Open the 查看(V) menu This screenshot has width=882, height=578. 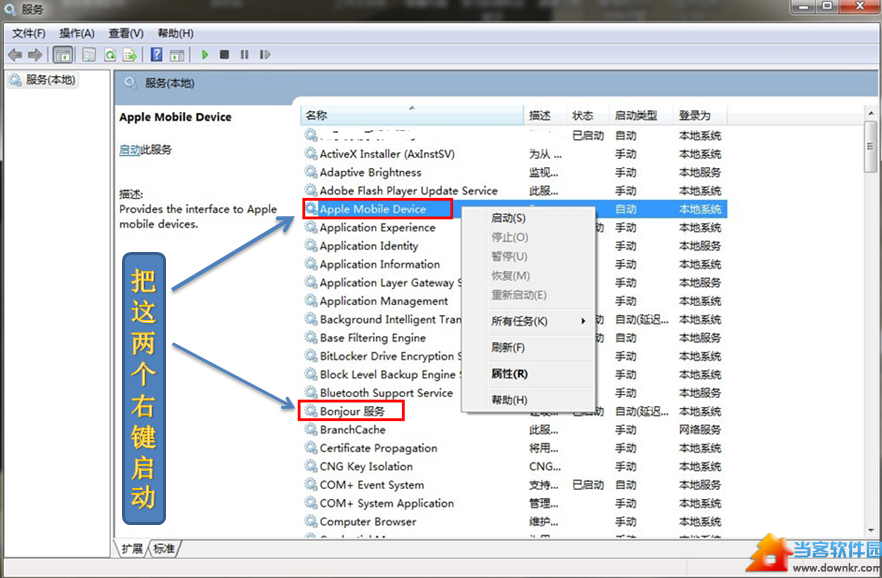126,33
